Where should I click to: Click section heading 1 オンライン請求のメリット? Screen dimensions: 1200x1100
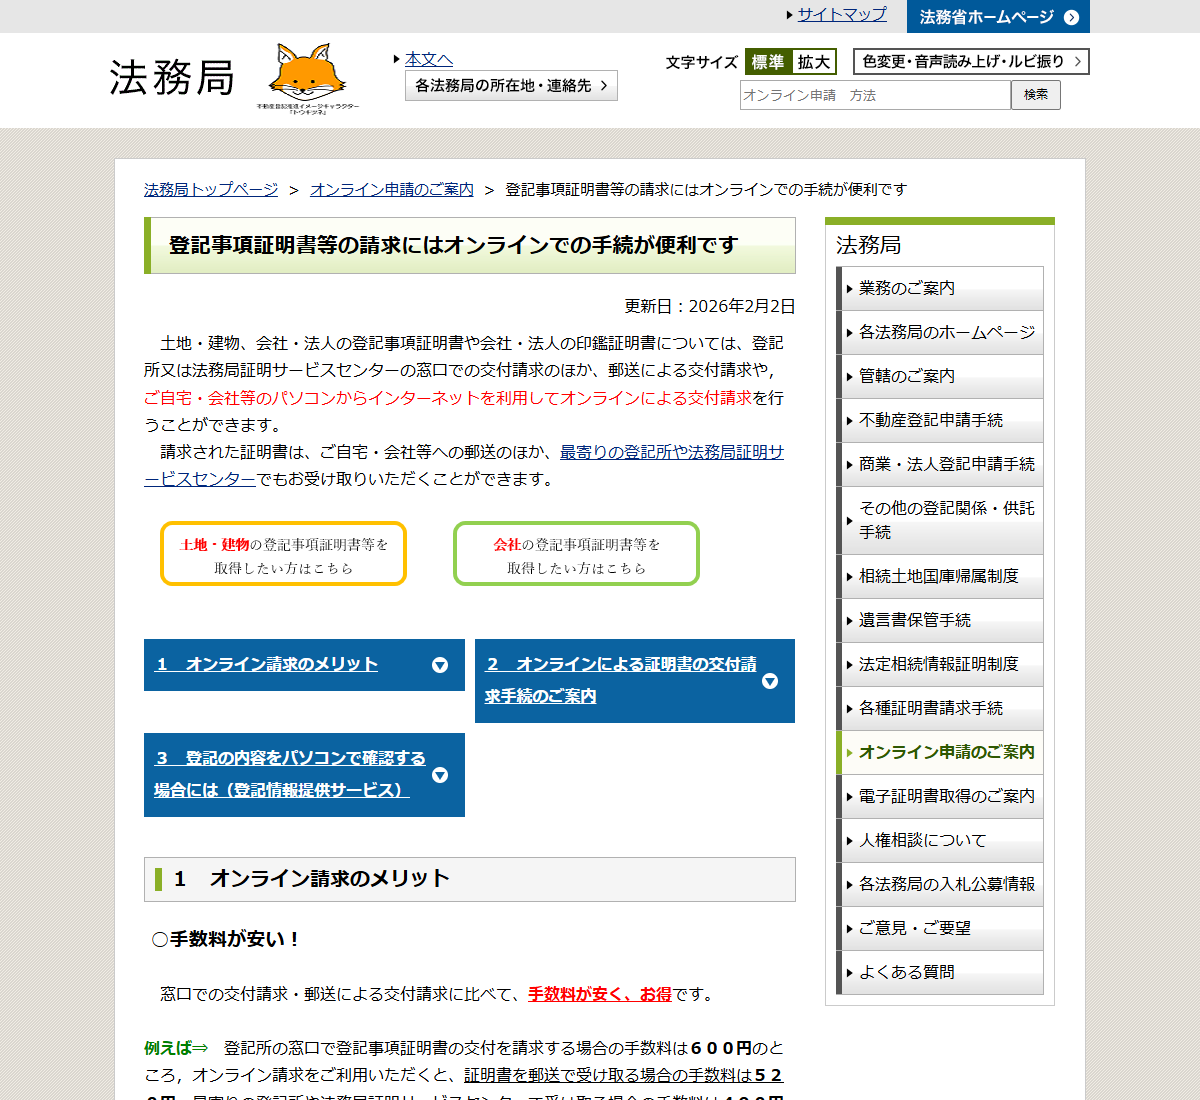(x=312, y=879)
